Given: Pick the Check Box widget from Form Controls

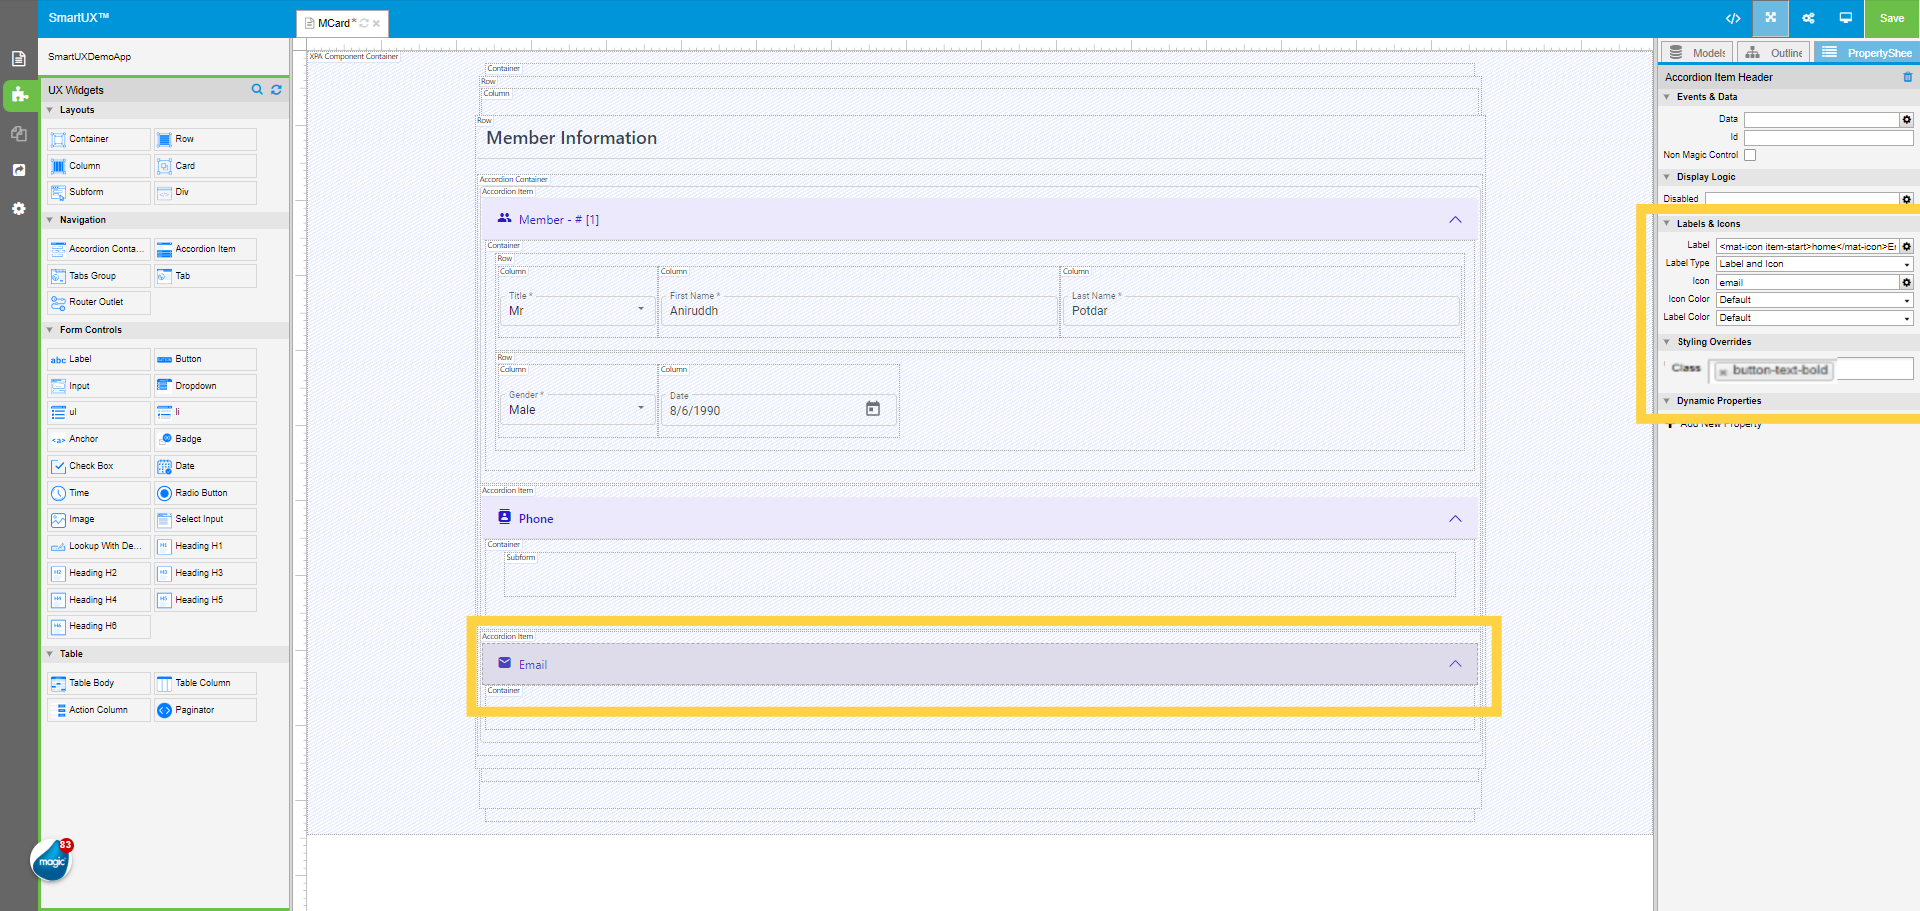Looking at the screenshot, I should [x=98, y=466].
